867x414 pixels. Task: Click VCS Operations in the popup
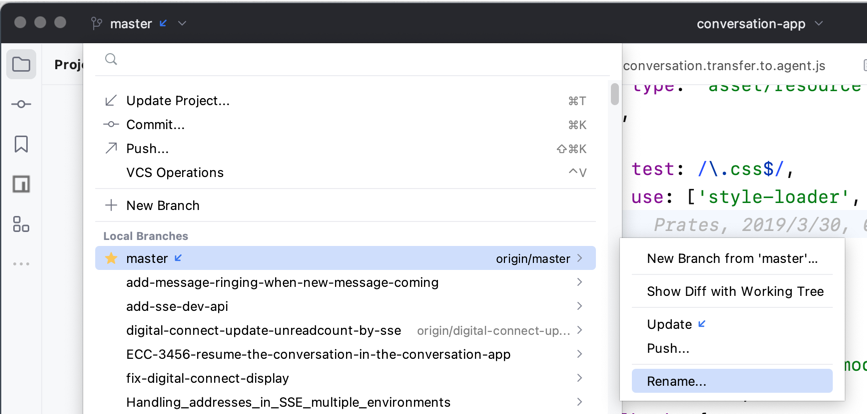click(x=174, y=172)
